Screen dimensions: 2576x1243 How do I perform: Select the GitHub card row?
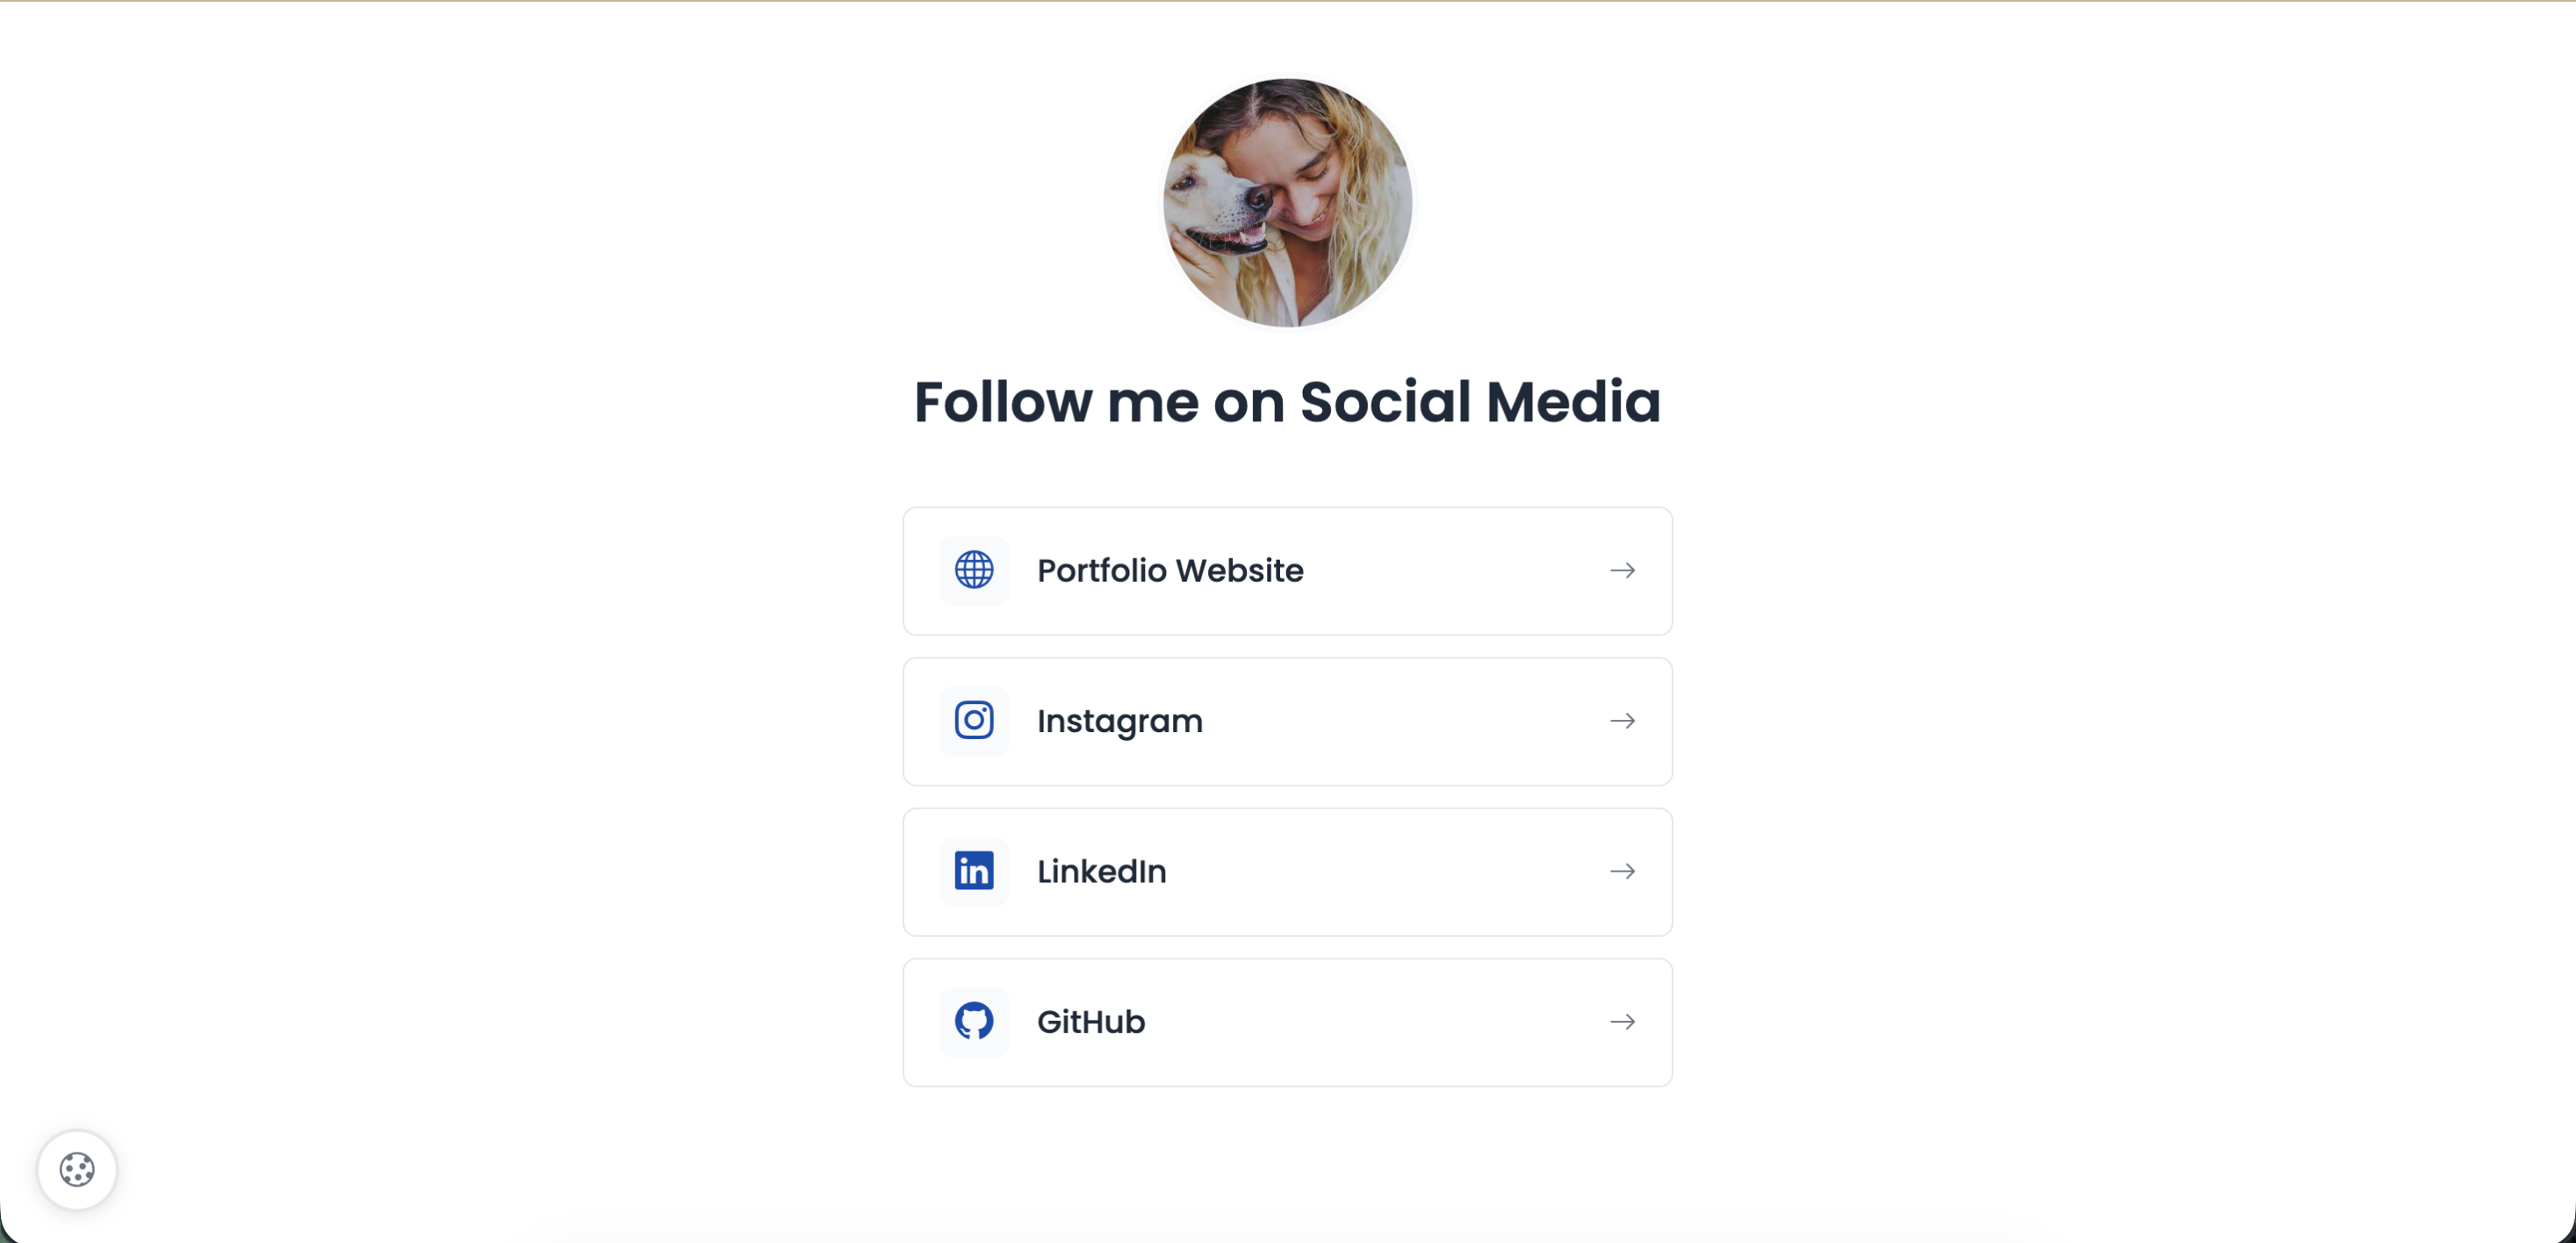pyautogui.click(x=1287, y=1021)
